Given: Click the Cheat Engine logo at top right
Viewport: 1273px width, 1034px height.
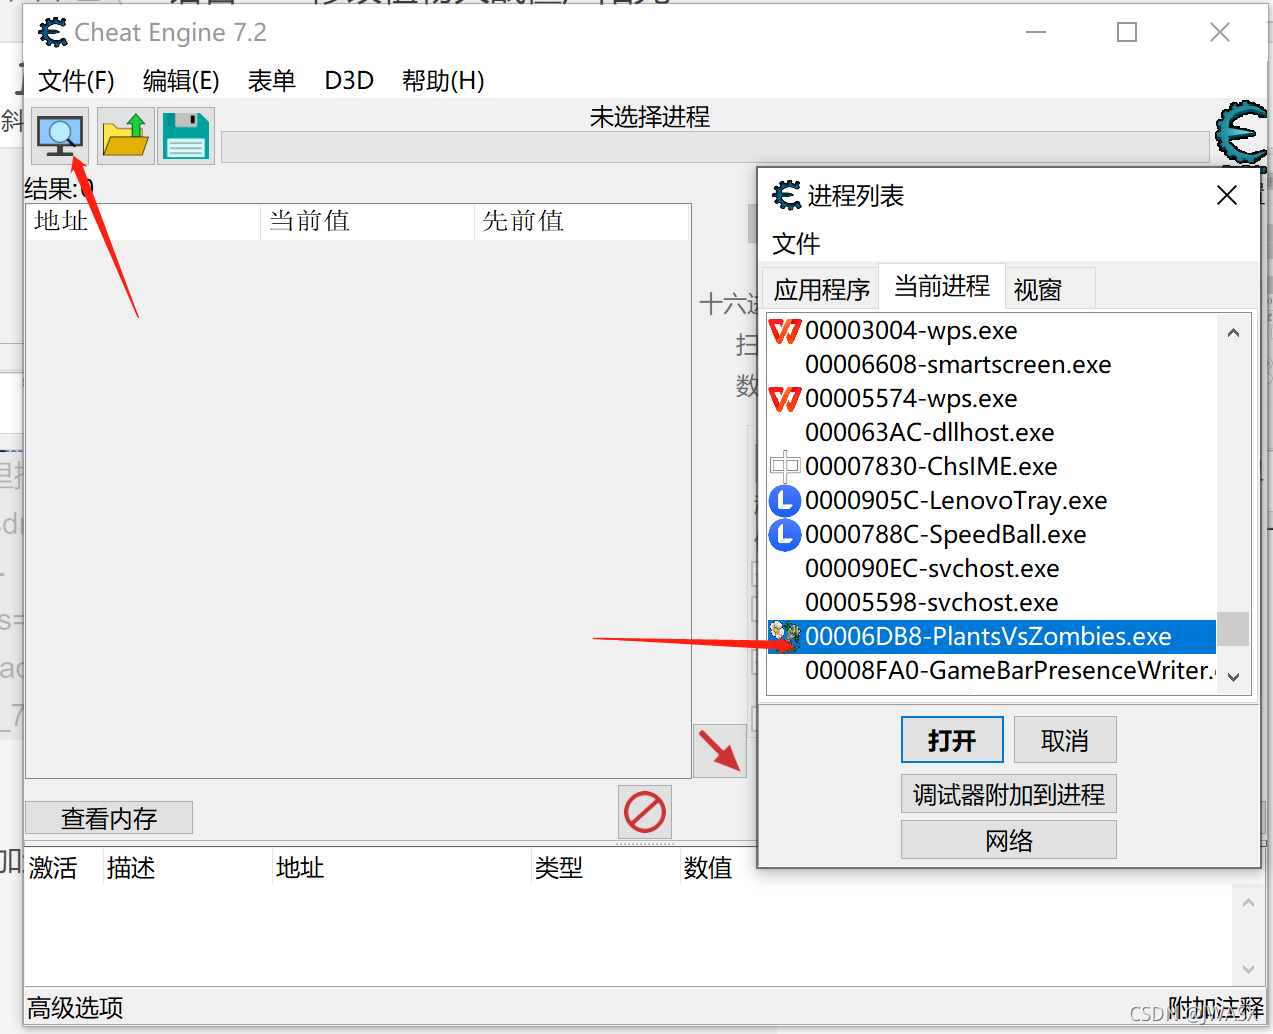Looking at the screenshot, I should click(x=1242, y=133).
